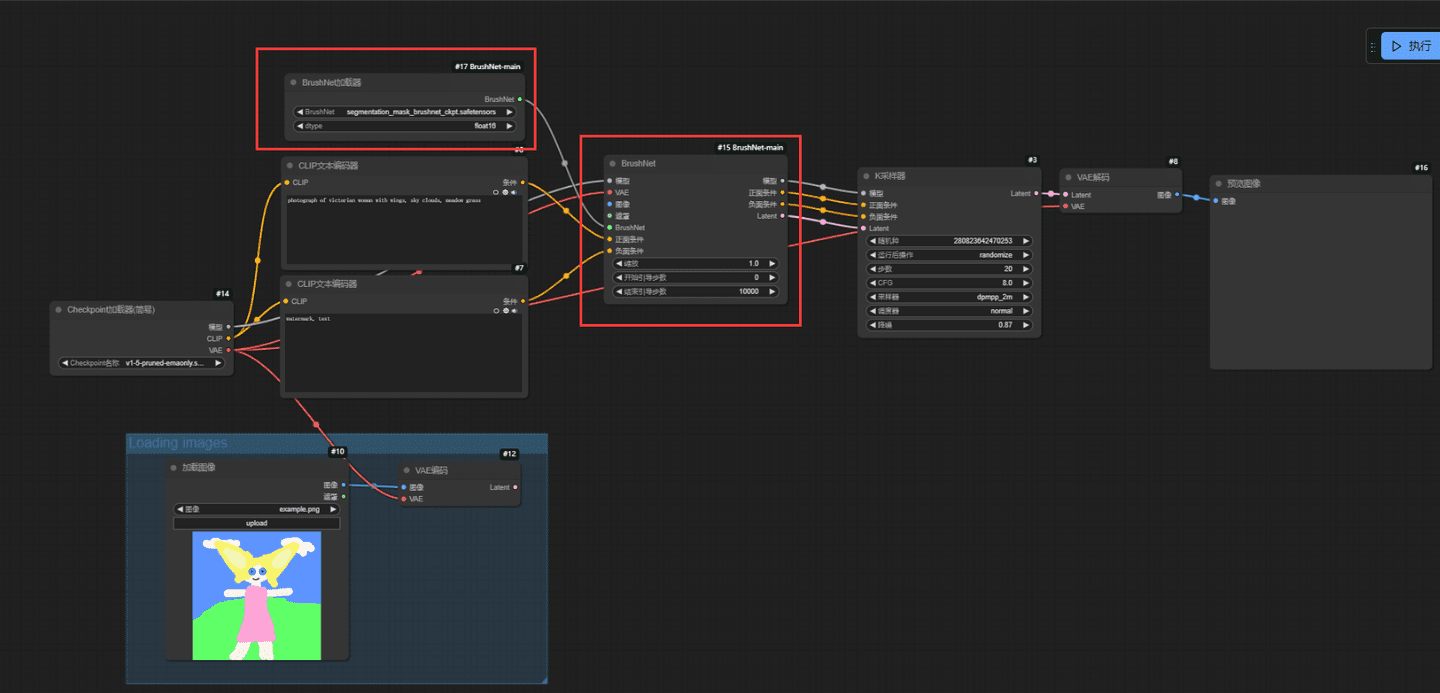Collapse the K采样器 node via its title dot
1440x693 pixels.
click(867, 176)
